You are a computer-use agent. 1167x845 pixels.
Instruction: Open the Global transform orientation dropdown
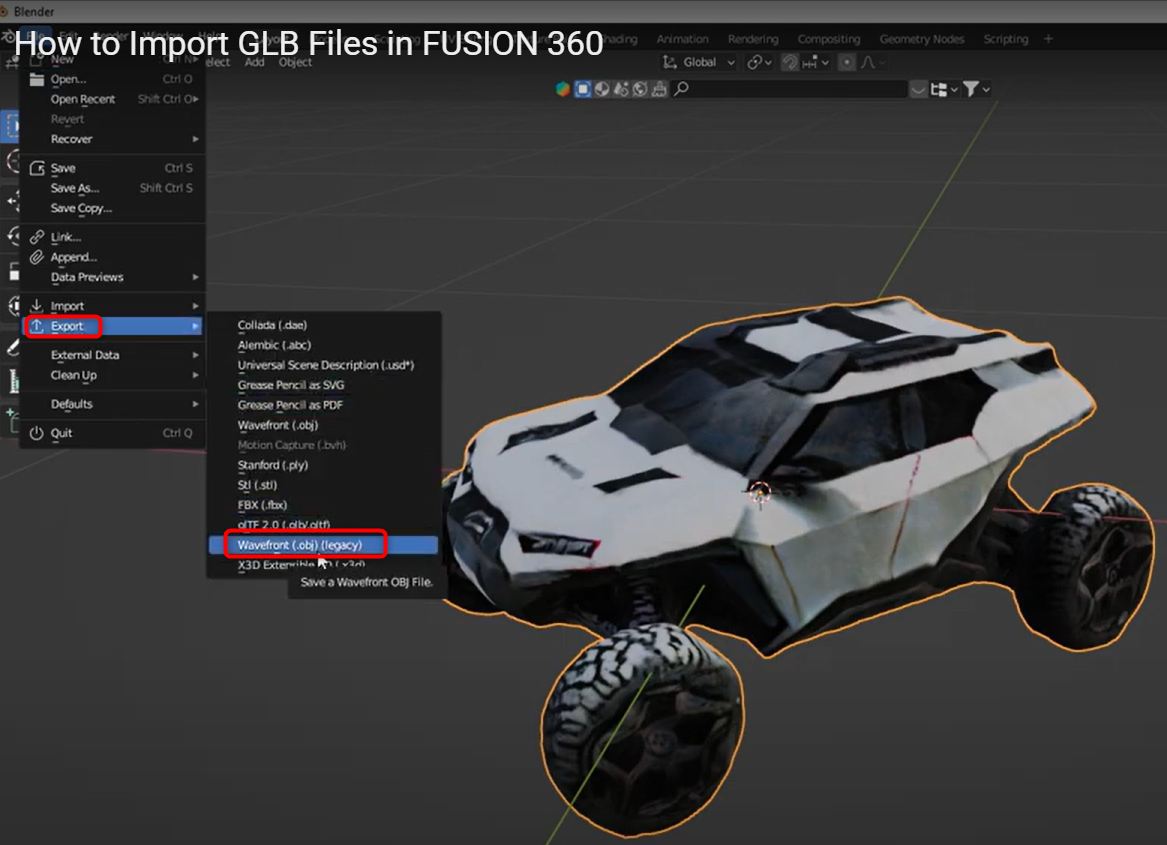tap(699, 63)
